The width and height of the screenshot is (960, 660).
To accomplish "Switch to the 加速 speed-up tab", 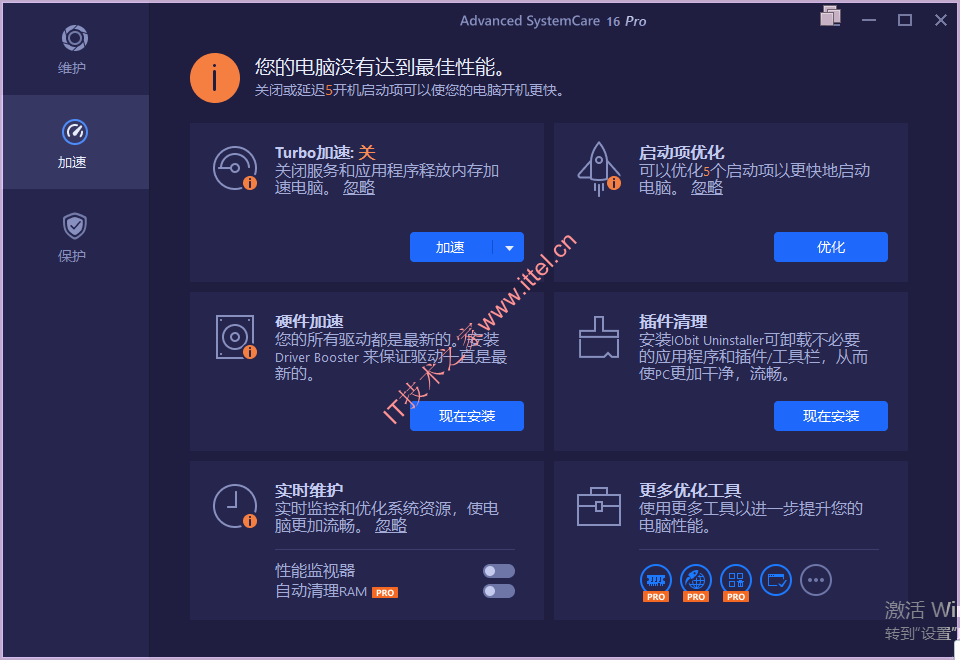I will pos(75,142).
